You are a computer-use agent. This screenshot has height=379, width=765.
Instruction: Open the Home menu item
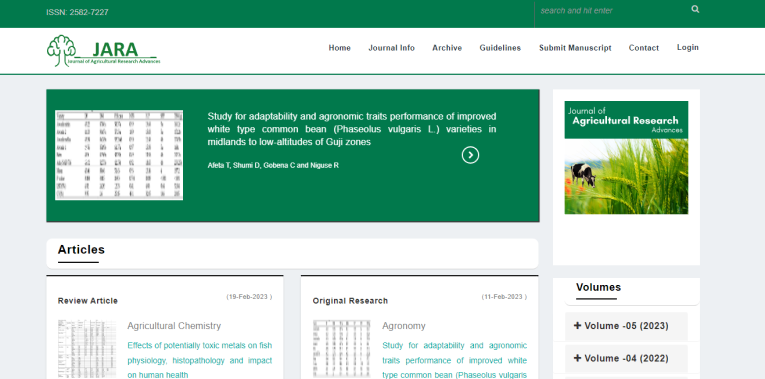click(340, 48)
